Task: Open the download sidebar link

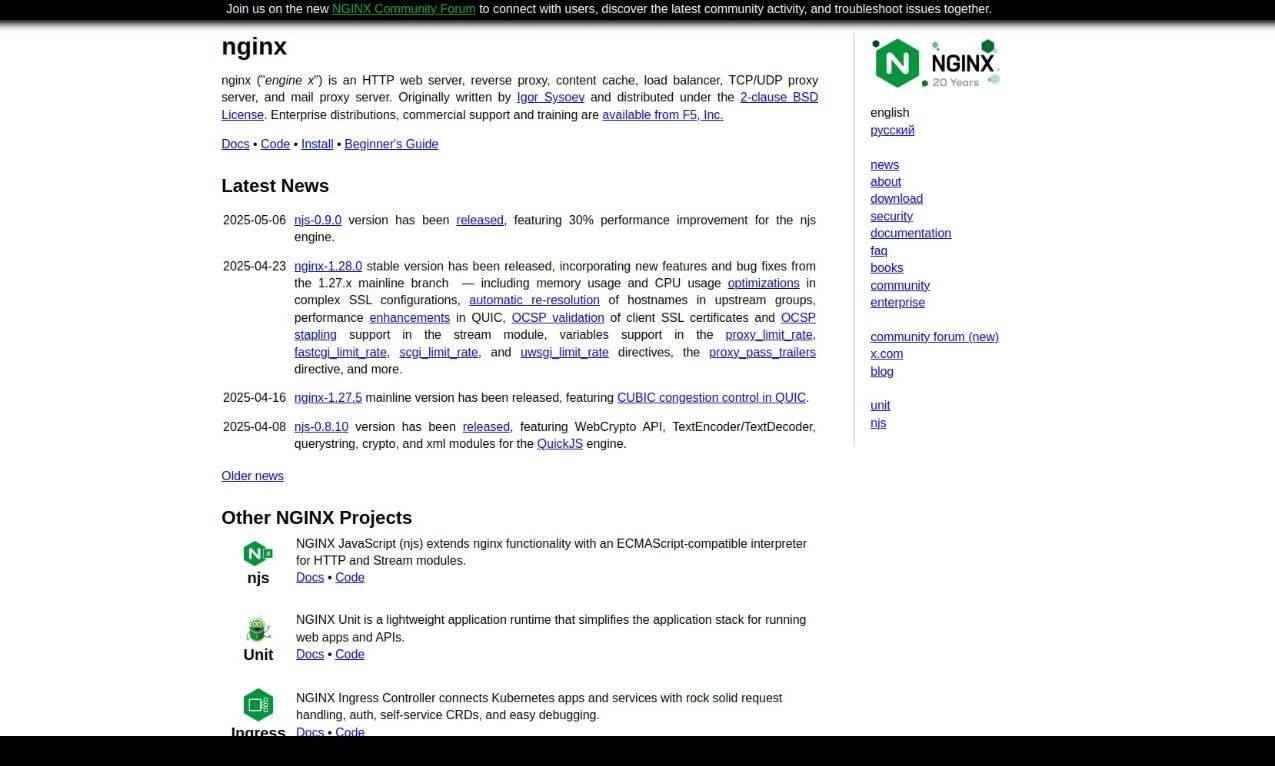Action: pos(896,199)
